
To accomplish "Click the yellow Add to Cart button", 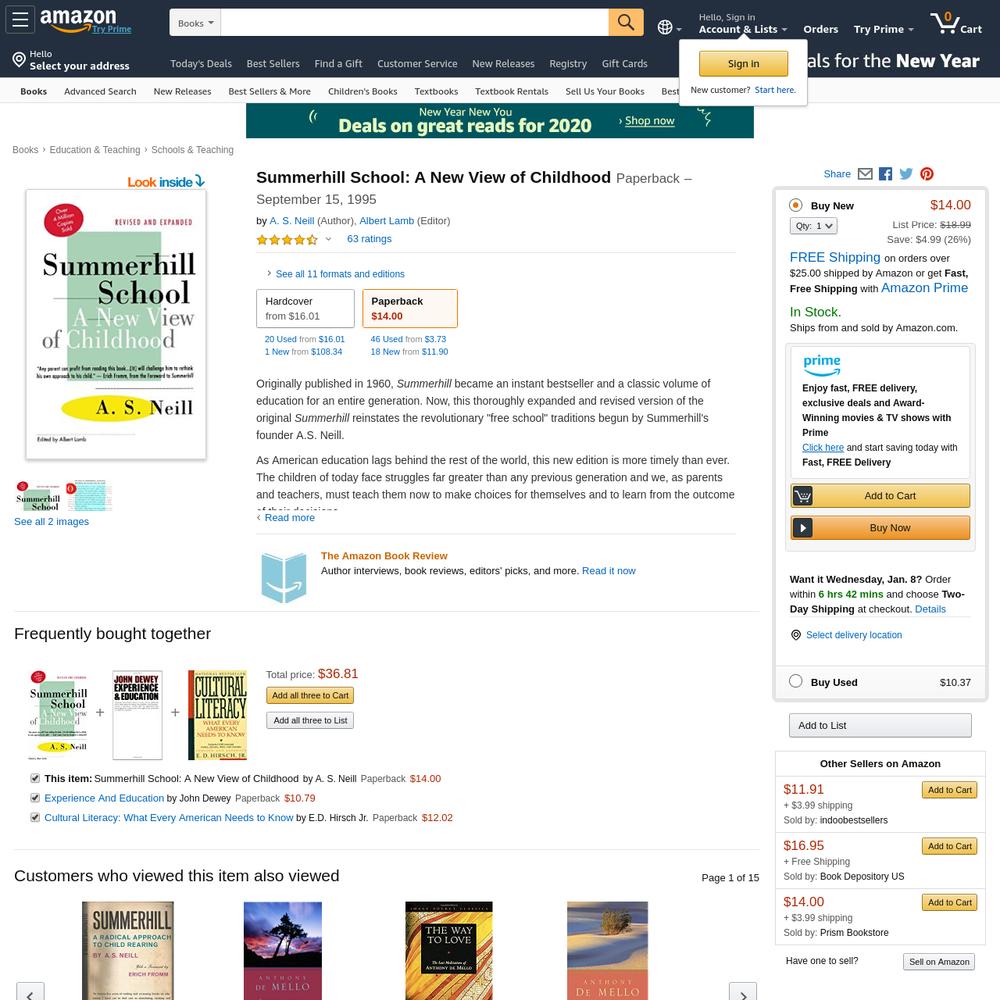I will pyautogui.click(x=880, y=496).
